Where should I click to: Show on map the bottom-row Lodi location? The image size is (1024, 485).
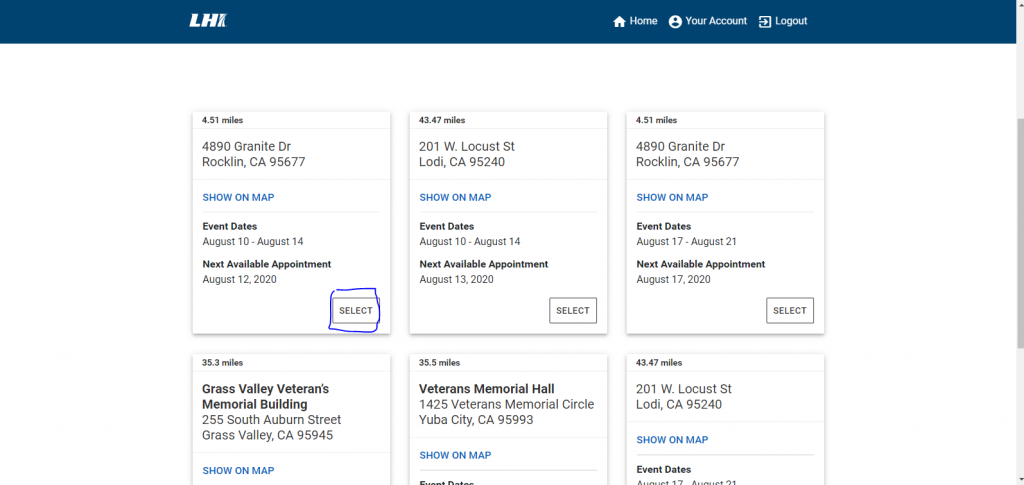pyautogui.click(x=672, y=440)
